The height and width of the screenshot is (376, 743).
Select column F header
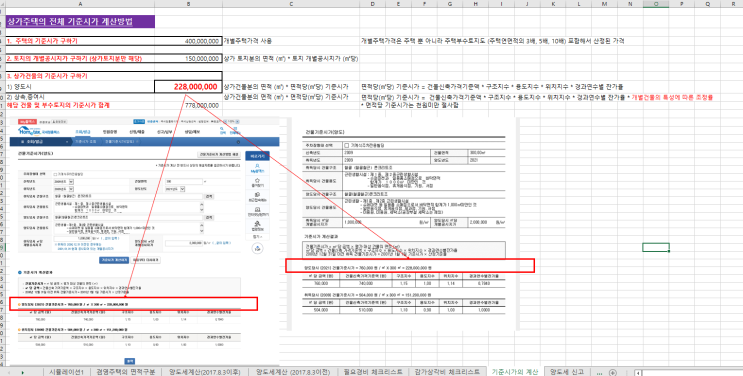pos(424,4)
